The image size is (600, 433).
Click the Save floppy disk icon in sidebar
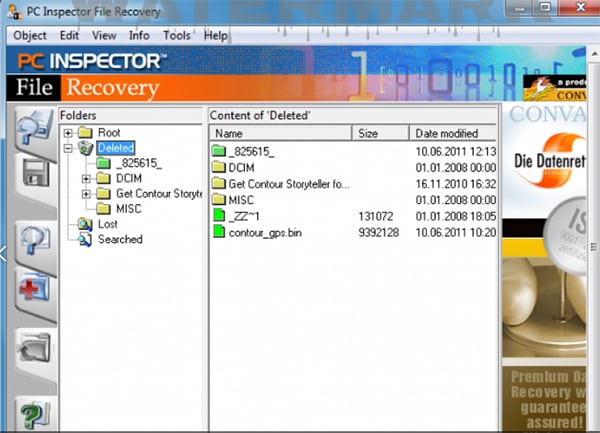(x=36, y=173)
